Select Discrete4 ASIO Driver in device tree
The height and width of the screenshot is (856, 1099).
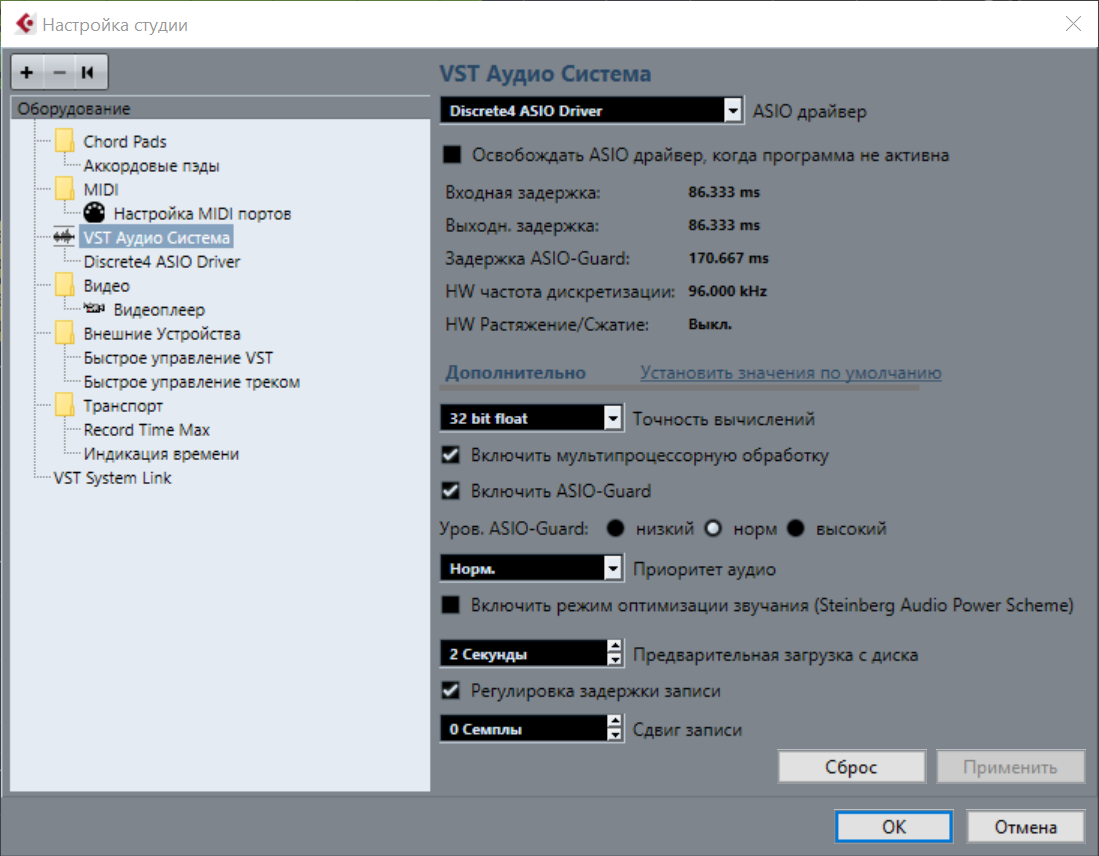(162, 261)
